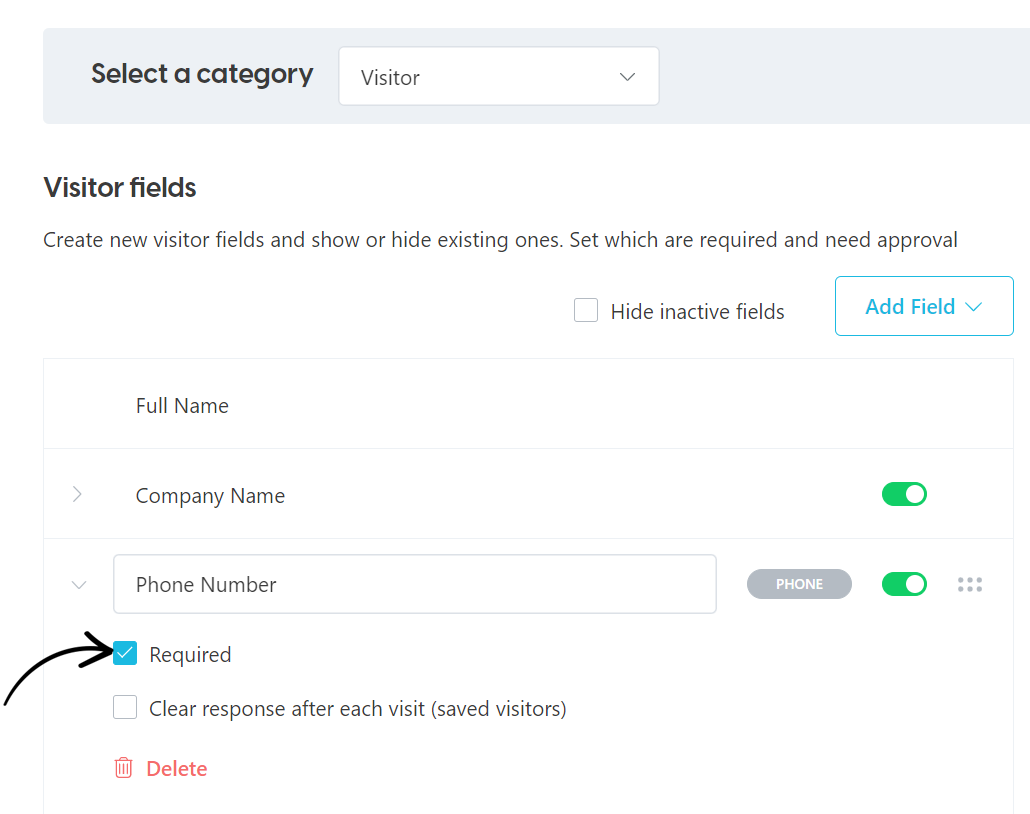
Task: Turn off the Phone Number toggle switch
Action: (x=904, y=583)
